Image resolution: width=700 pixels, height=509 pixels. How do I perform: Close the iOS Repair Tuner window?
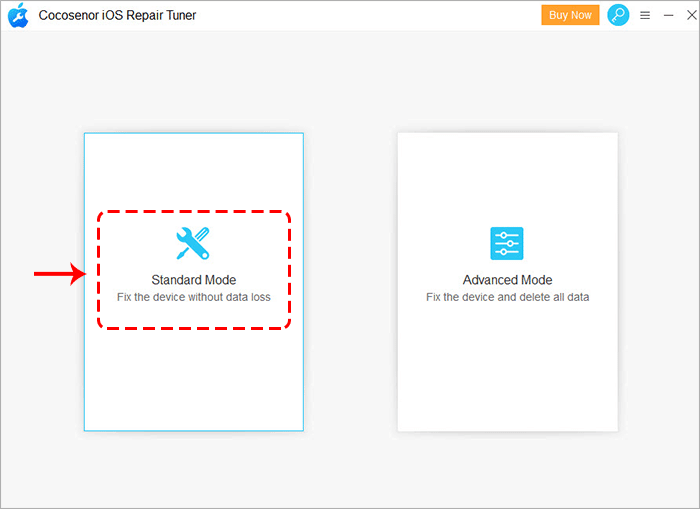(692, 15)
